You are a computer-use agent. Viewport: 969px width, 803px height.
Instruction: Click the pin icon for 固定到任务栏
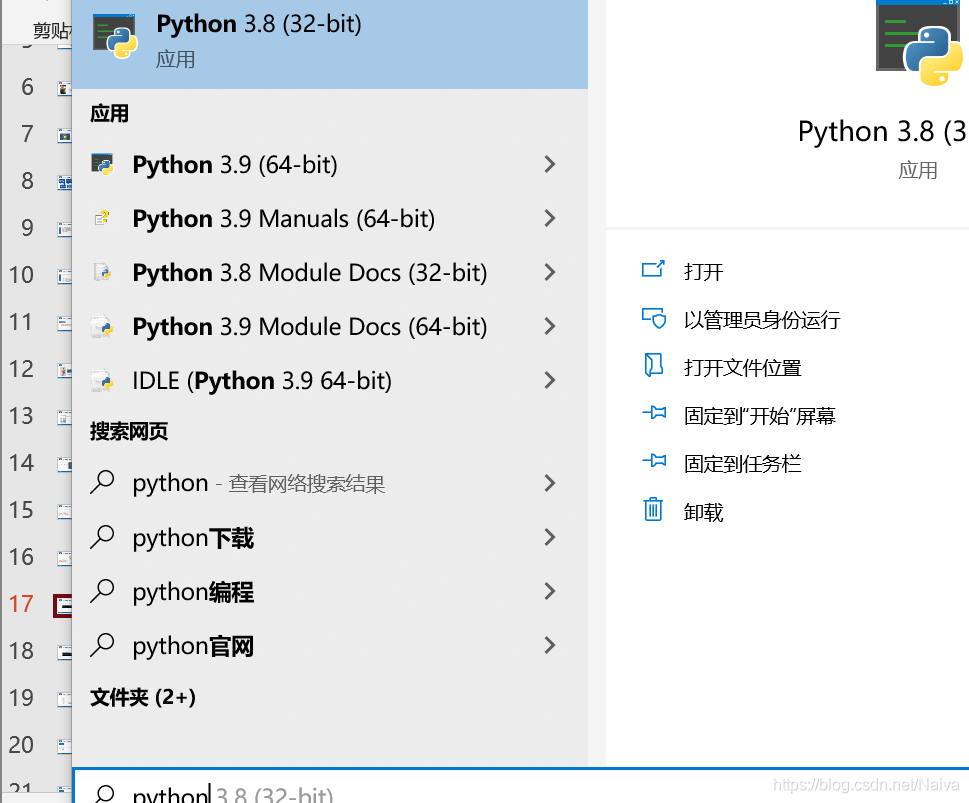[x=654, y=461]
